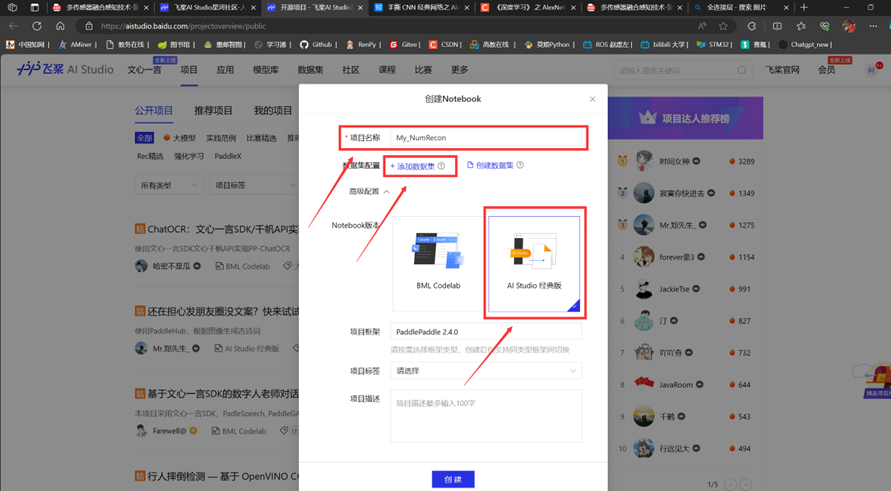Open the 更多 nav item
The image size is (891, 491).
coord(459,70)
